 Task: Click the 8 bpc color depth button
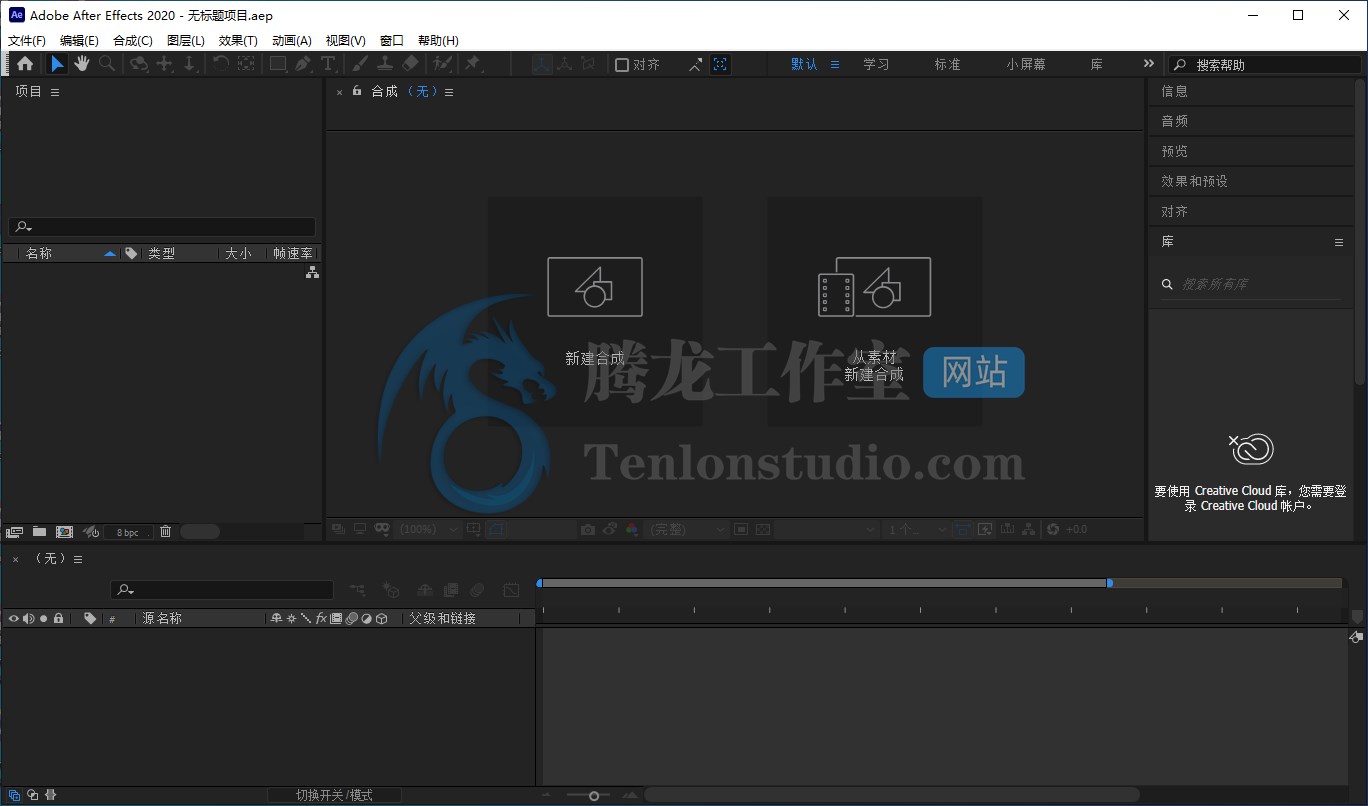pos(128,532)
